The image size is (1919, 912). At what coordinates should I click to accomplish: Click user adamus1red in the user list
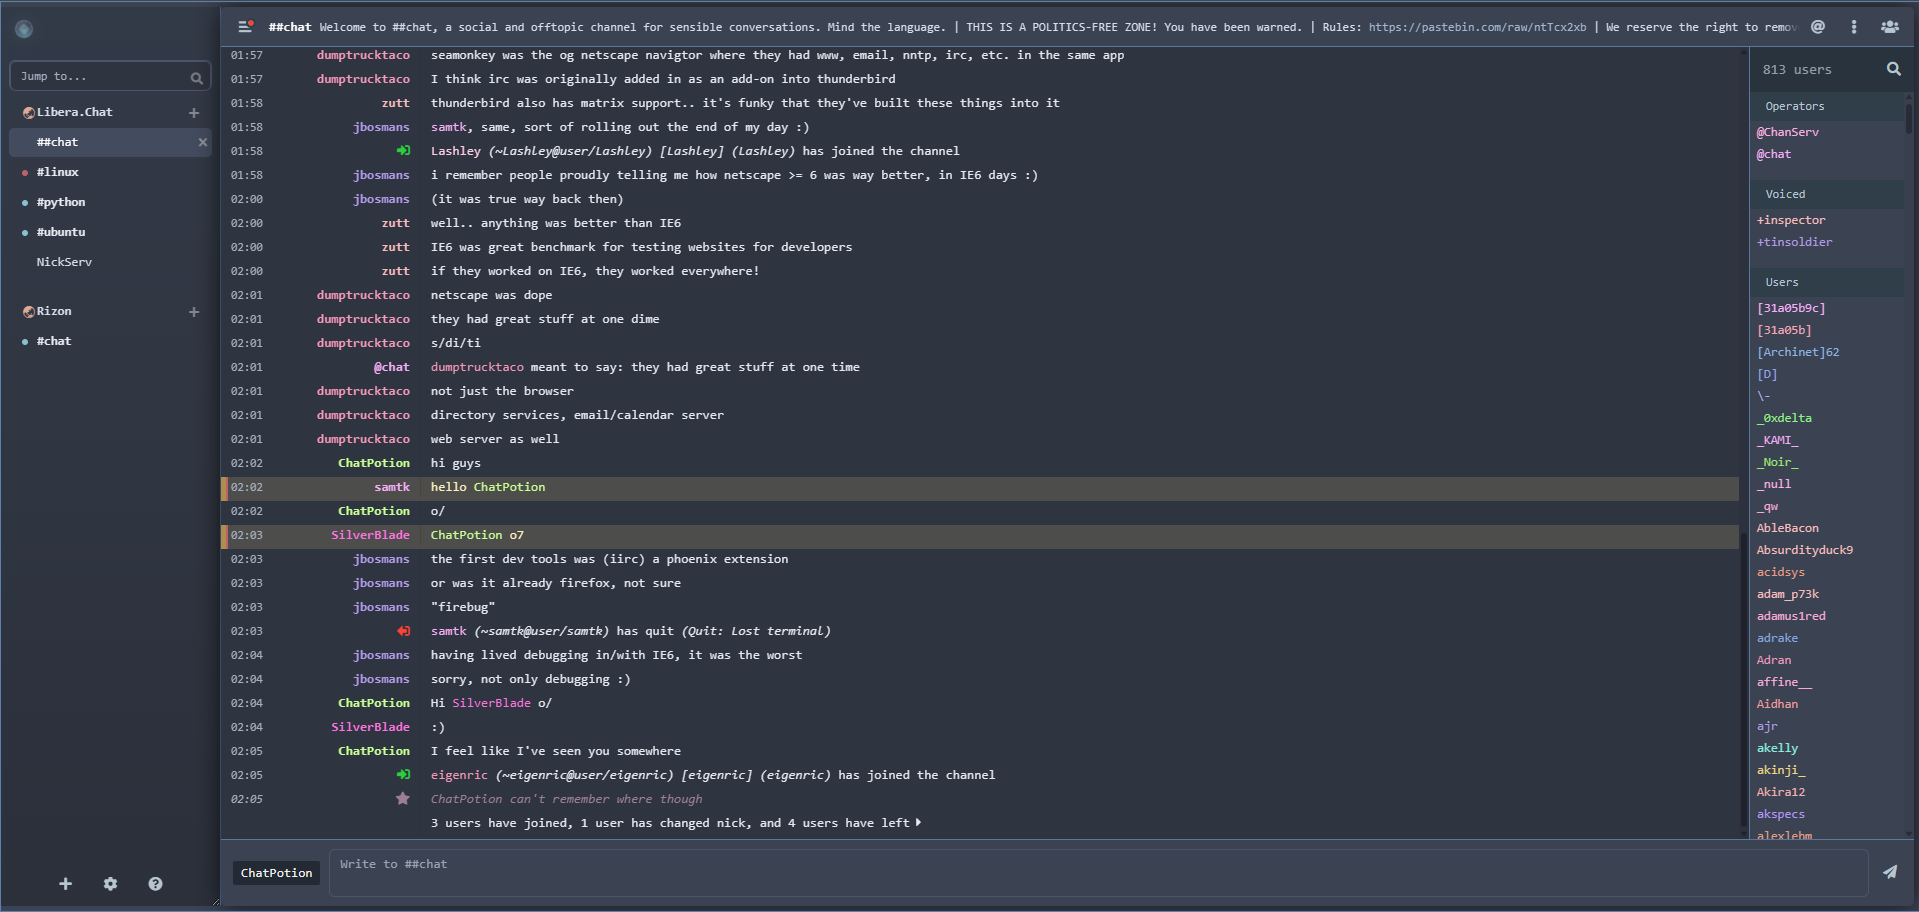(1791, 616)
